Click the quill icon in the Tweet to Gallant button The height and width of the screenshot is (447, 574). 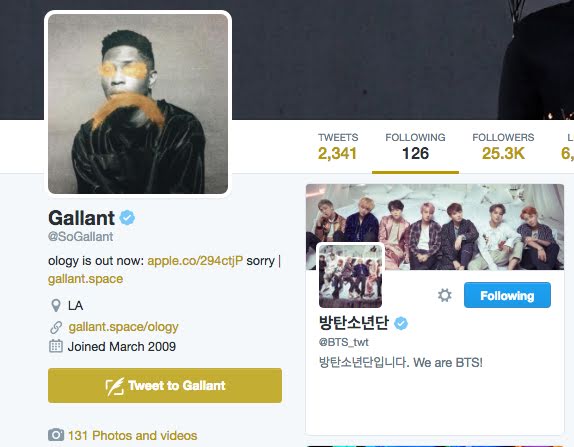pyautogui.click(x=115, y=386)
